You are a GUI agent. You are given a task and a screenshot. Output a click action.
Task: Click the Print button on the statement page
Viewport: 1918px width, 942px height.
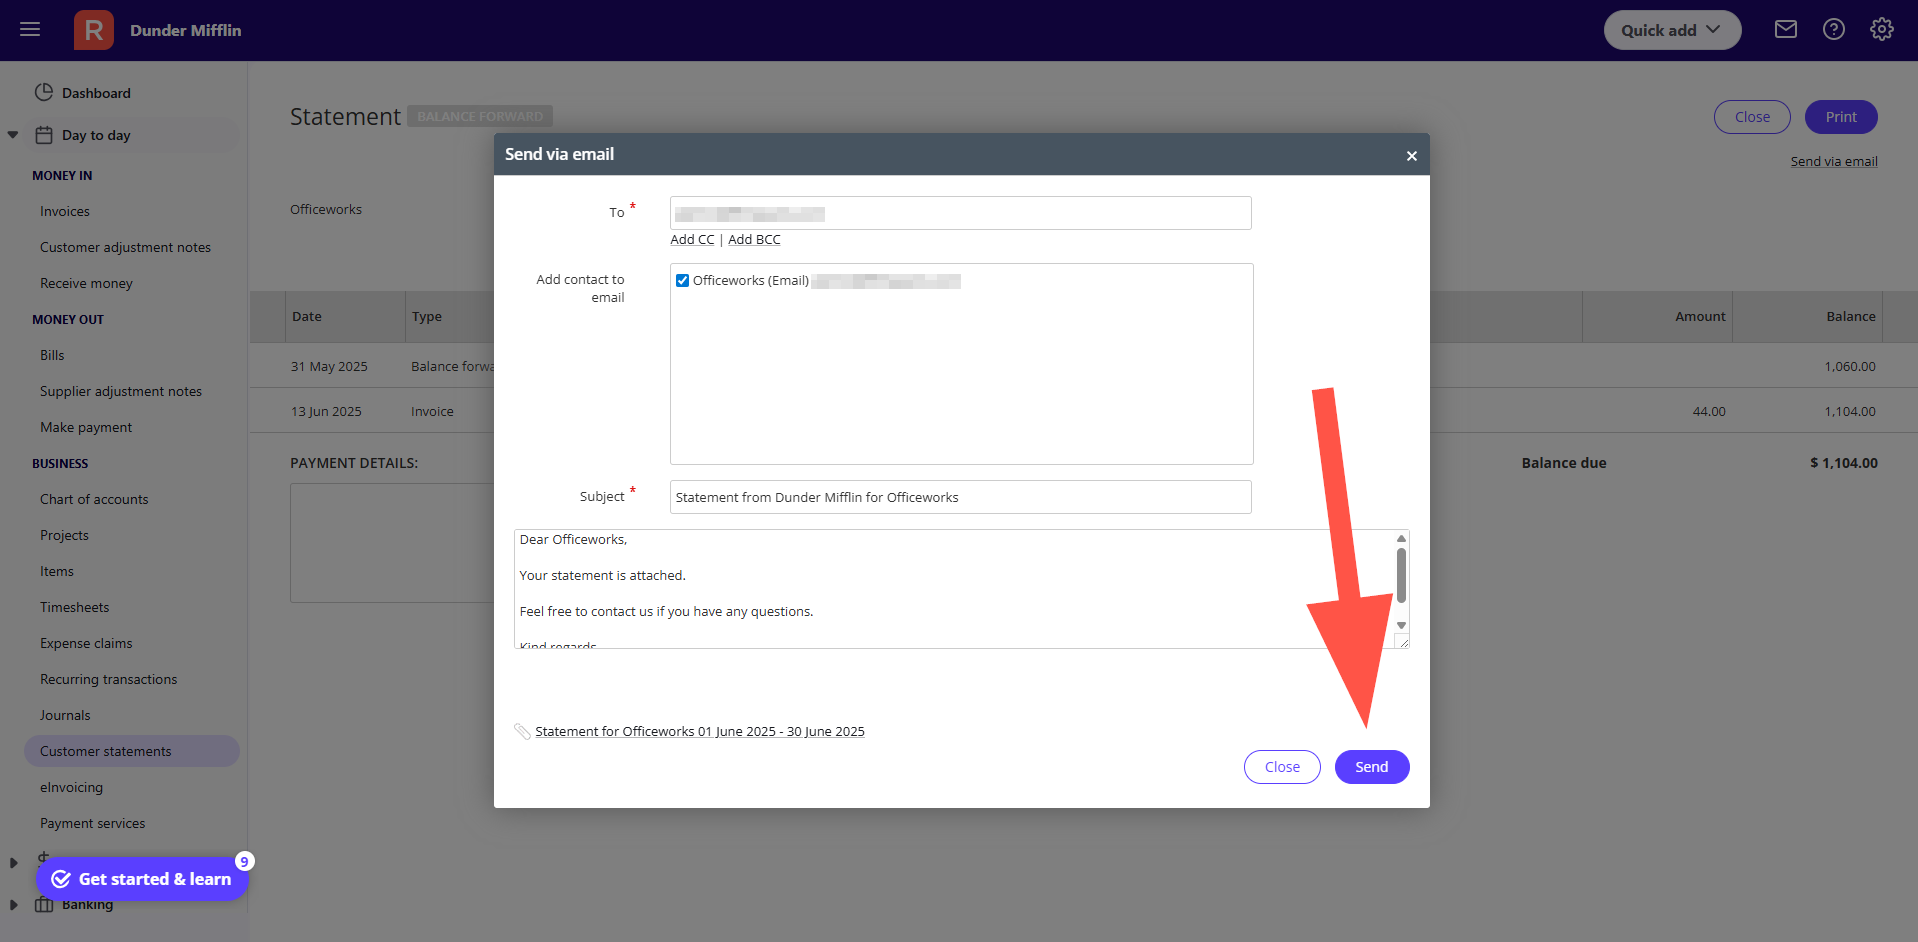point(1841,117)
